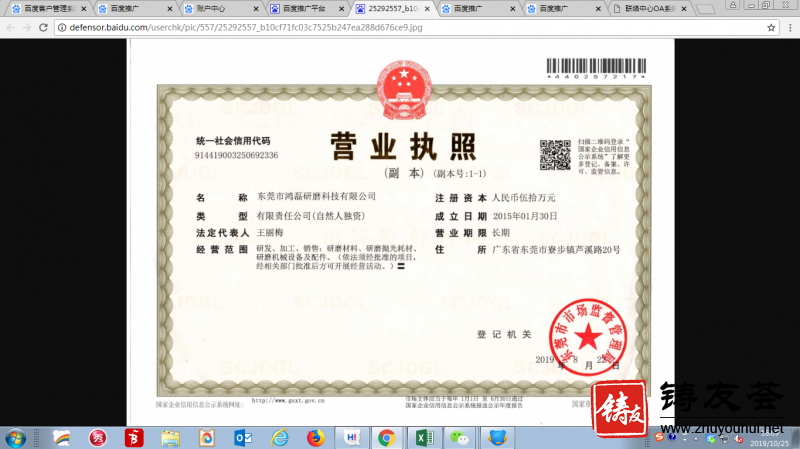Screen dimensions: 800x449
Task: Open the Chrome three-dot menu
Action: 790,28
